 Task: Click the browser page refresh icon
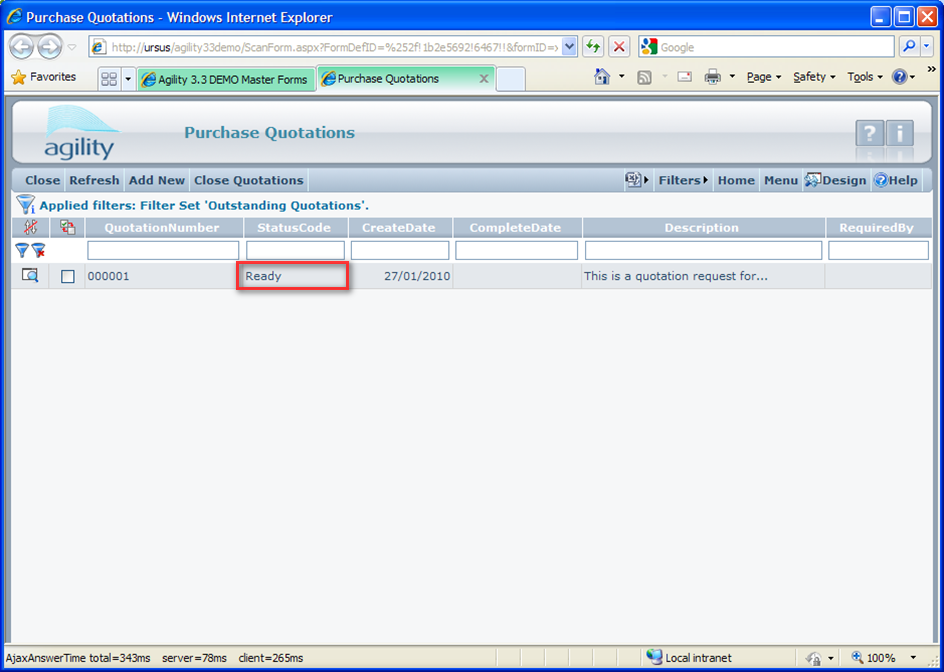point(593,47)
